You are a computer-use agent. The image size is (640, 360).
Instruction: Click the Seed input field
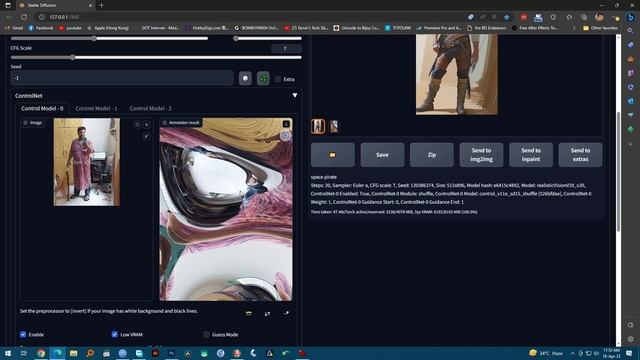[x=122, y=78]
